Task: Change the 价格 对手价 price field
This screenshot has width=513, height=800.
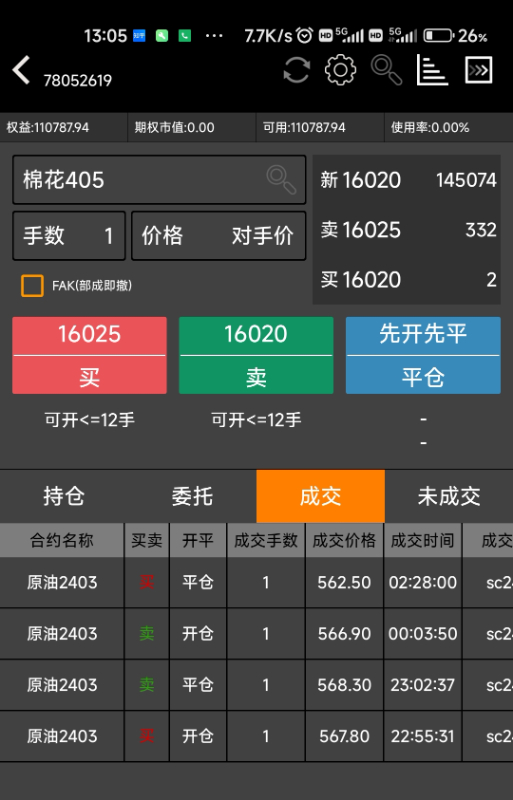Action: [x=218, y=236]
